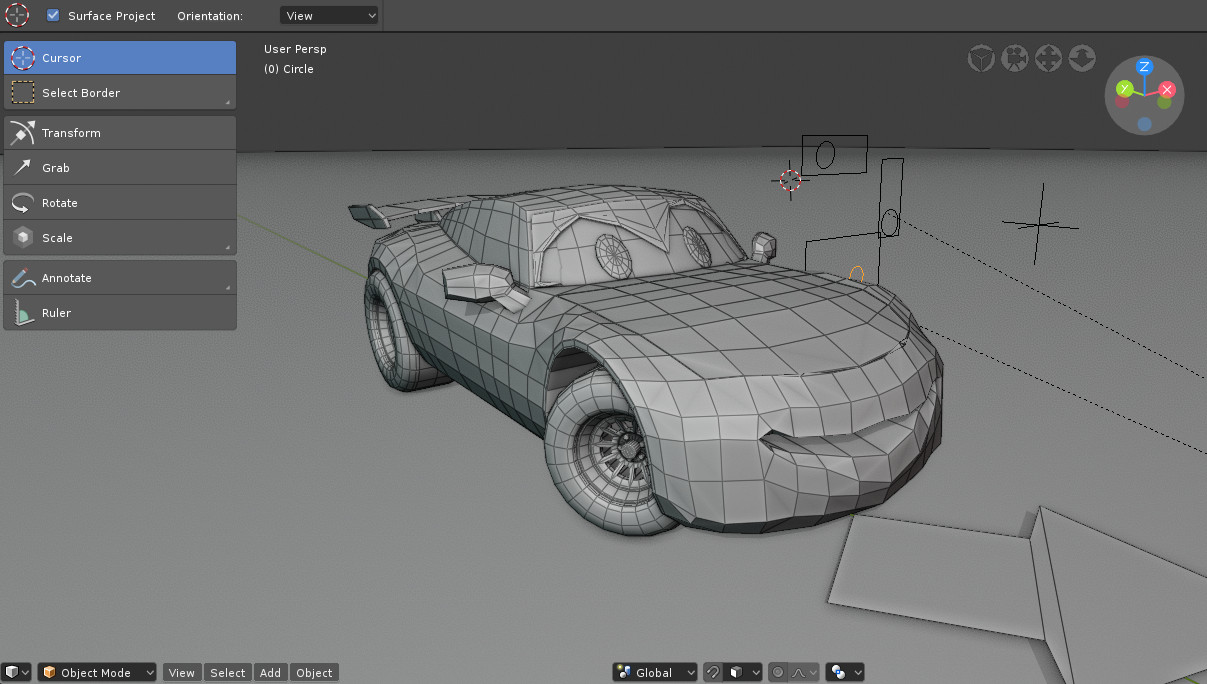
Task: Click the "(0) Circle" object label
Action: (289, 69)
